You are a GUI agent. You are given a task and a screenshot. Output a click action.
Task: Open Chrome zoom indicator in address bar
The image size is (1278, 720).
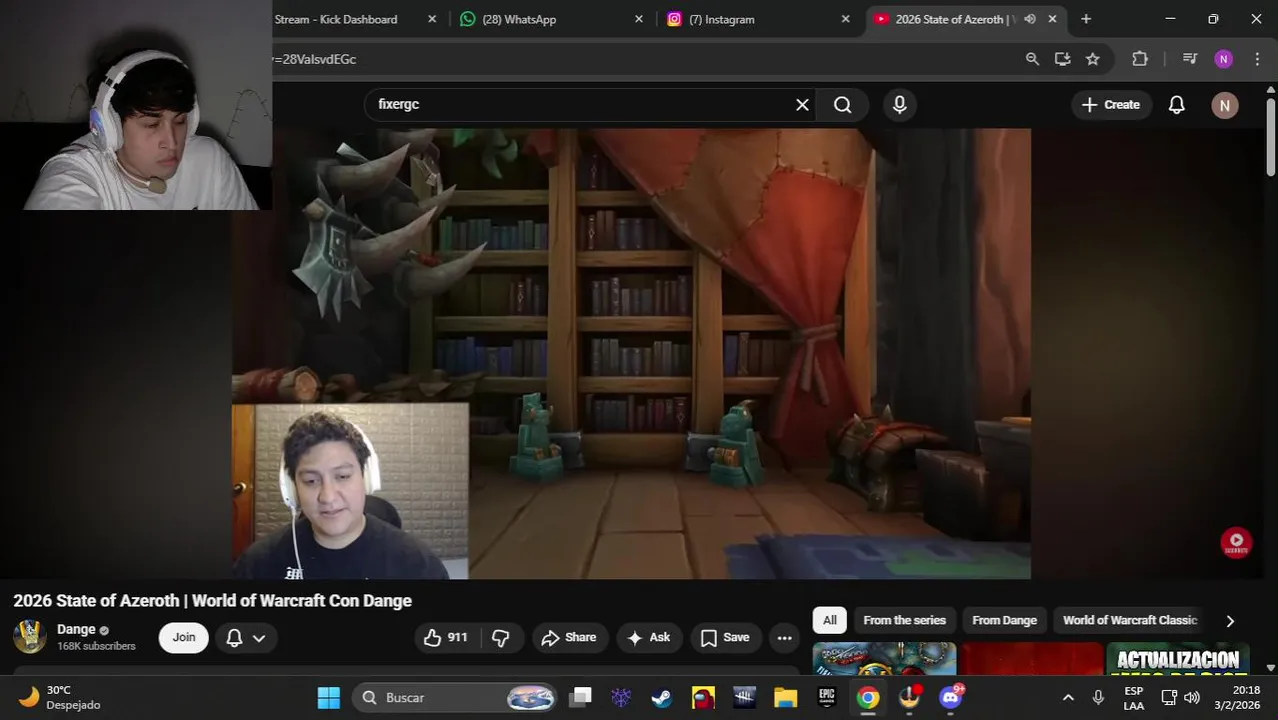click(x=1032, y=59)
